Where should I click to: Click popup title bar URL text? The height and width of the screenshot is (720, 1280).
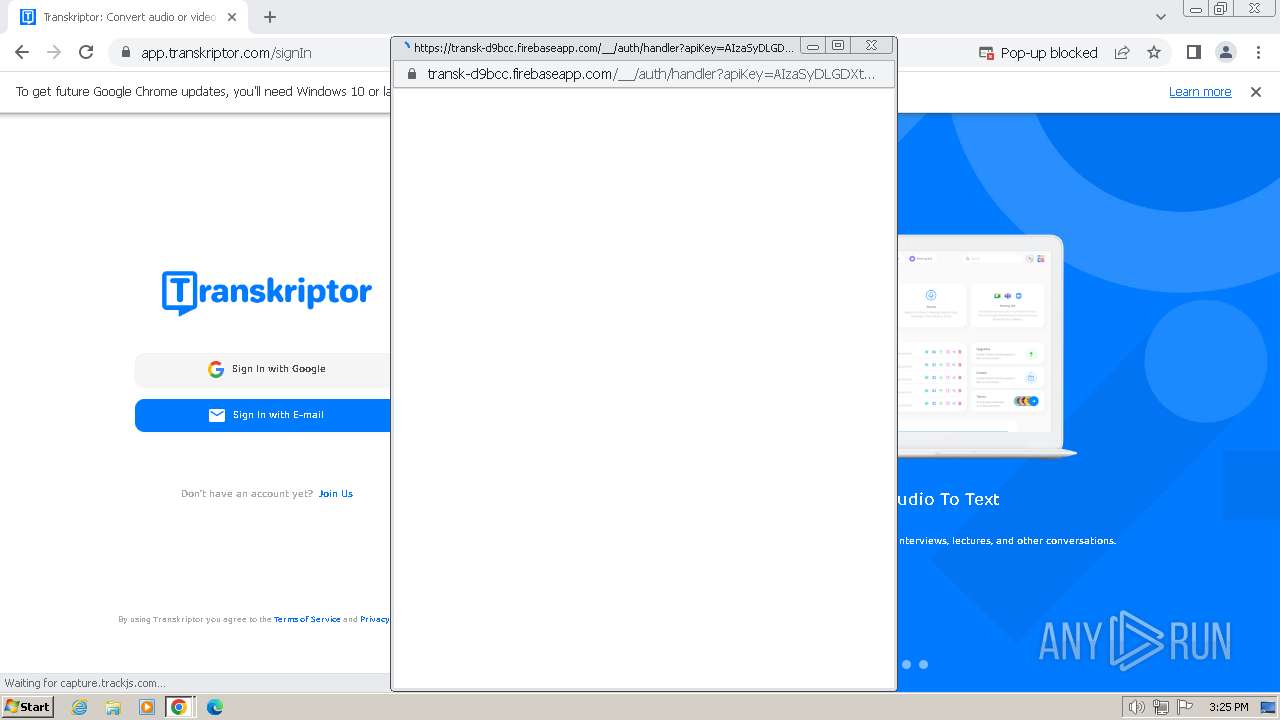604,47
